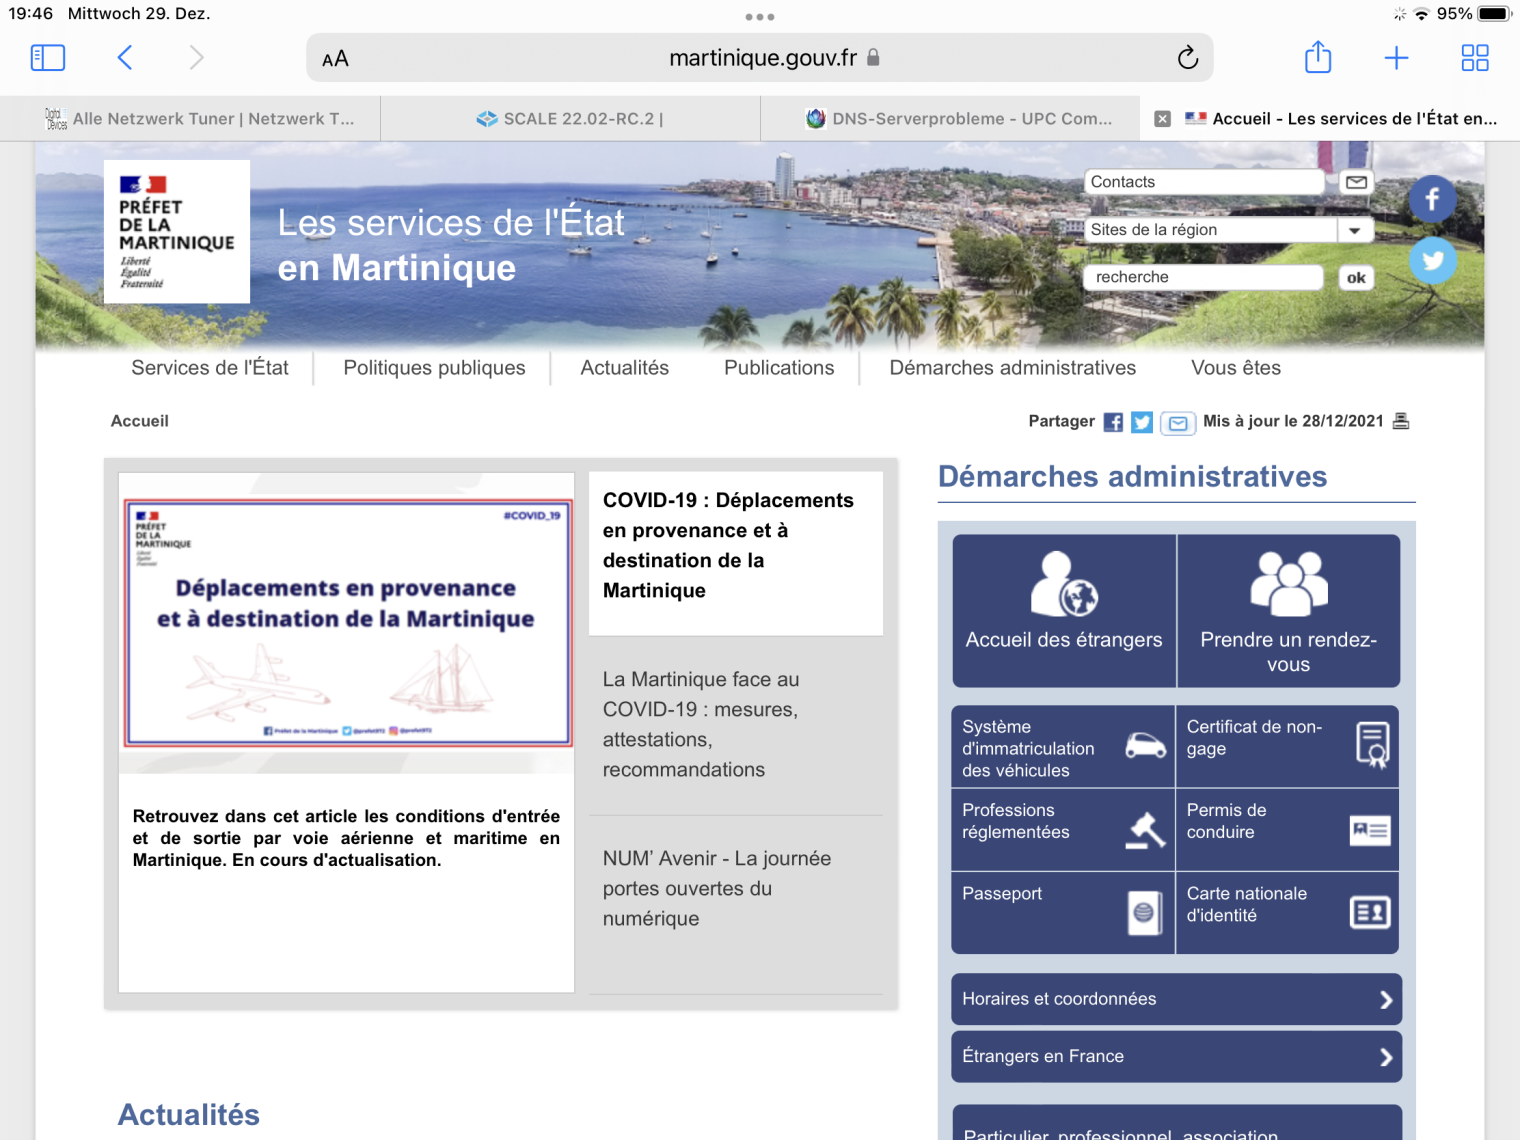Share the page by email icon
1520x1140 pixels.
pyautogui.click(x=1178, y=423)
